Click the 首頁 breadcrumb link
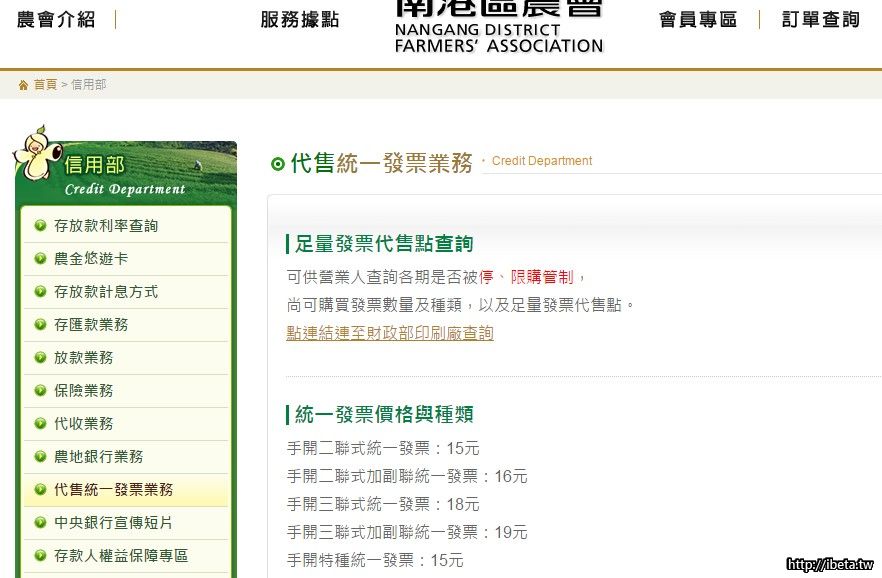This screenshot has width=882, height=578. tap(45, 85)
